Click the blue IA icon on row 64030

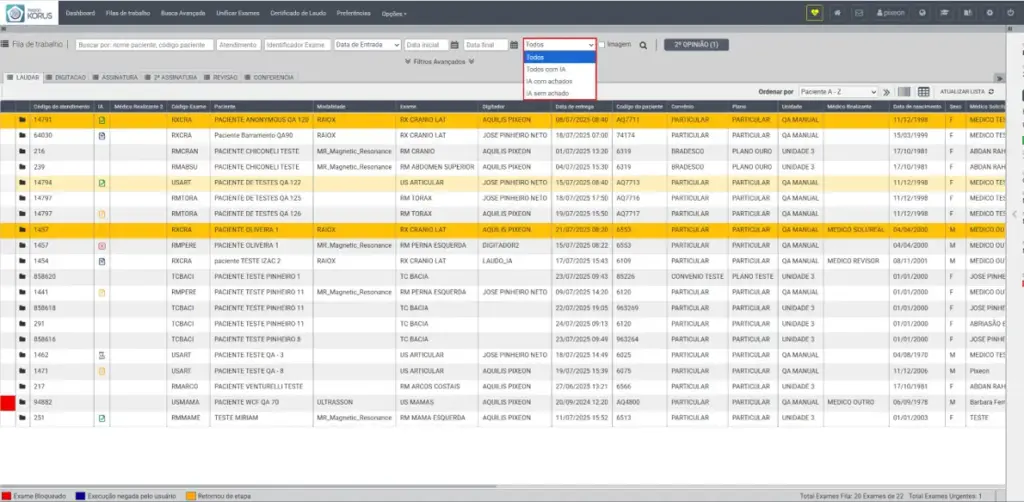pyautogui.click(x=101, y=136)
